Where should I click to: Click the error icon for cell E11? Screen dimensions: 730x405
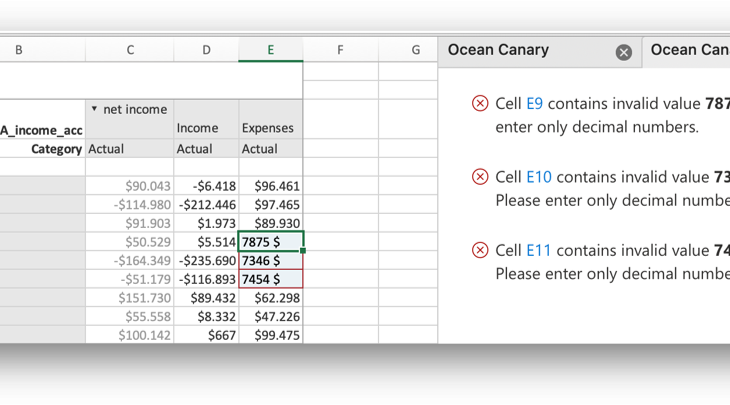480,250
